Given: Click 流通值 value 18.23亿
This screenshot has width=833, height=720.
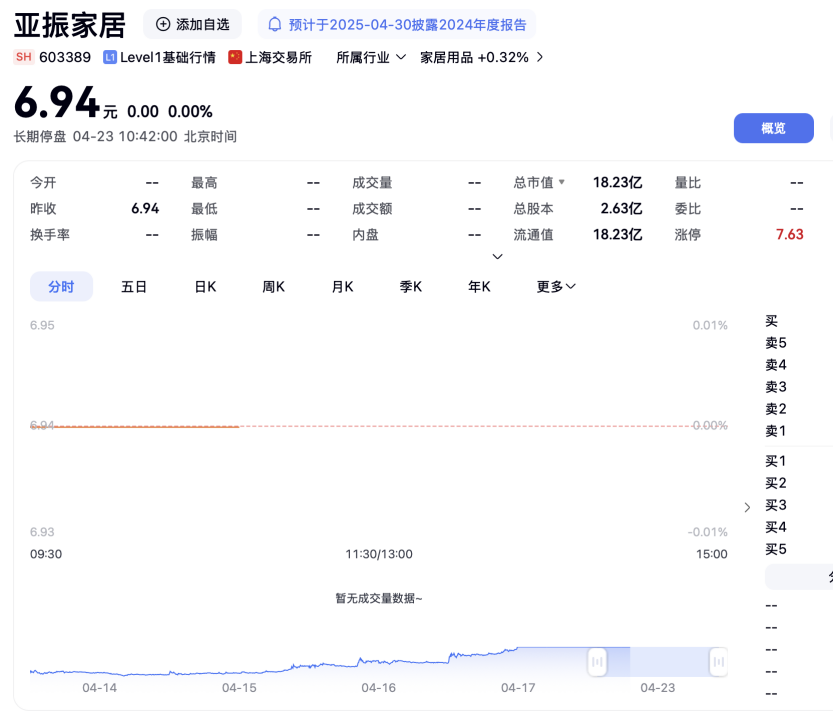Looking at the screenshot, I should [617, 234].
